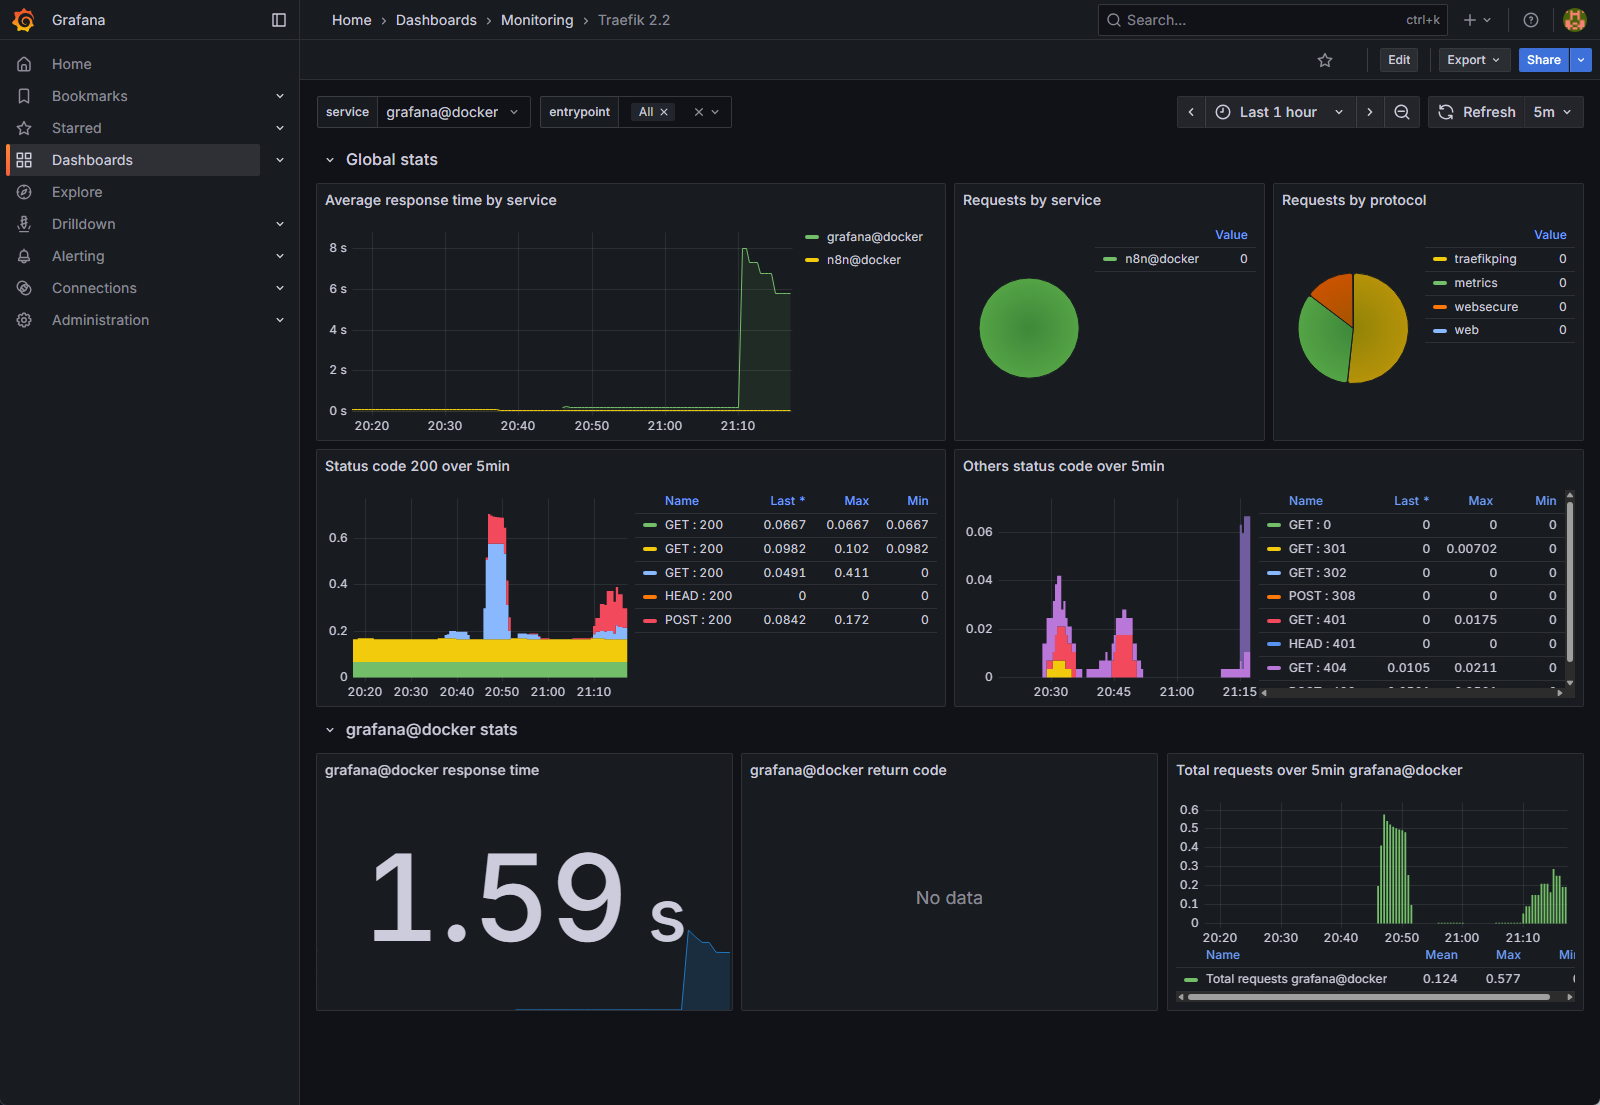Zoom out the time range
Viewport: 1600px width, 1105px height.
1402,112
